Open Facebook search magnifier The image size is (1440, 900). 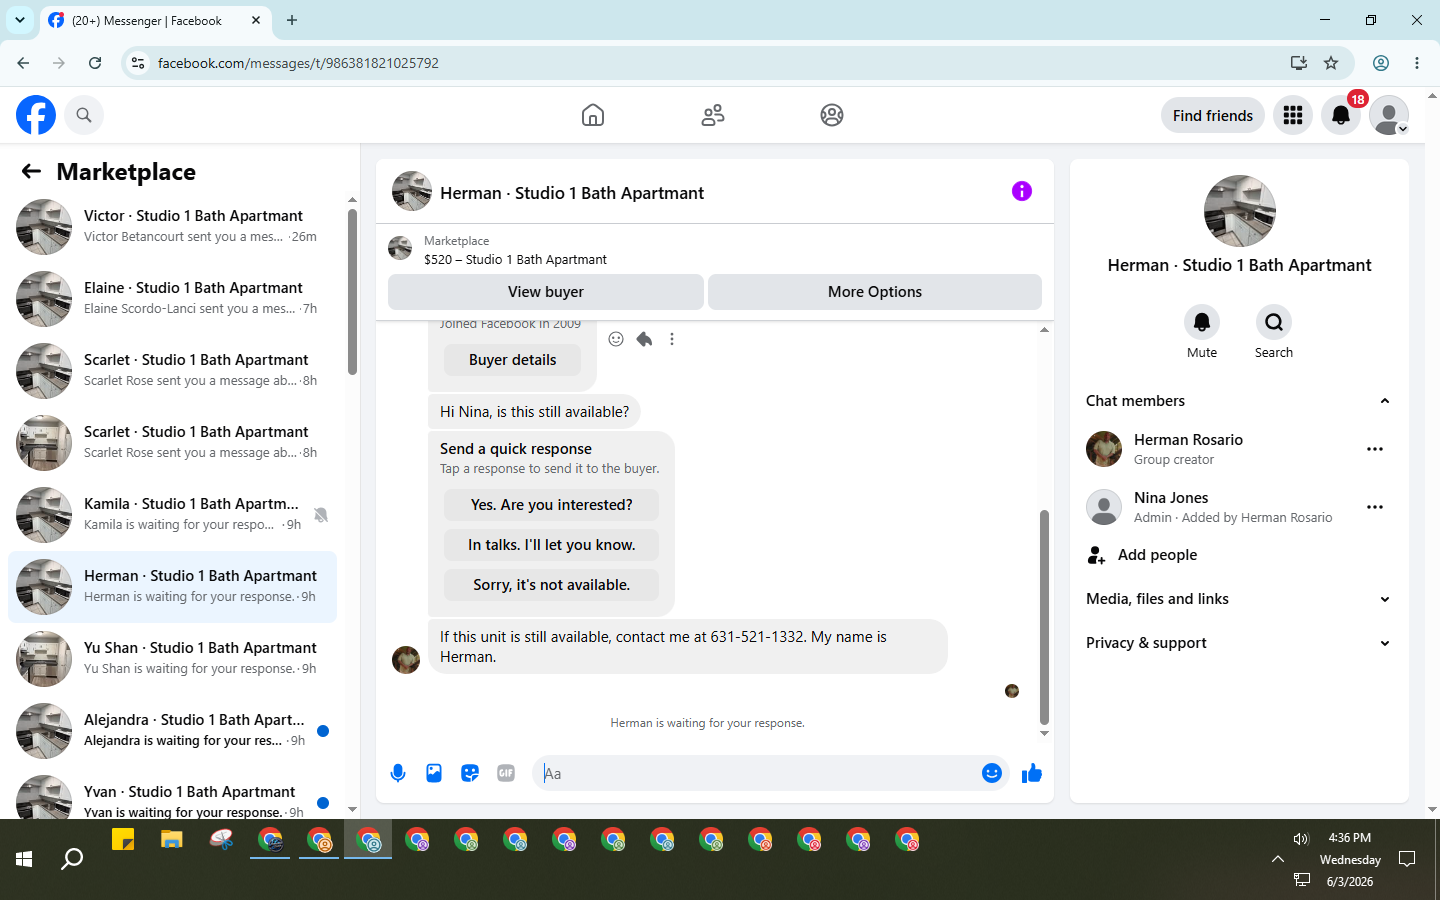coord(84,115)
